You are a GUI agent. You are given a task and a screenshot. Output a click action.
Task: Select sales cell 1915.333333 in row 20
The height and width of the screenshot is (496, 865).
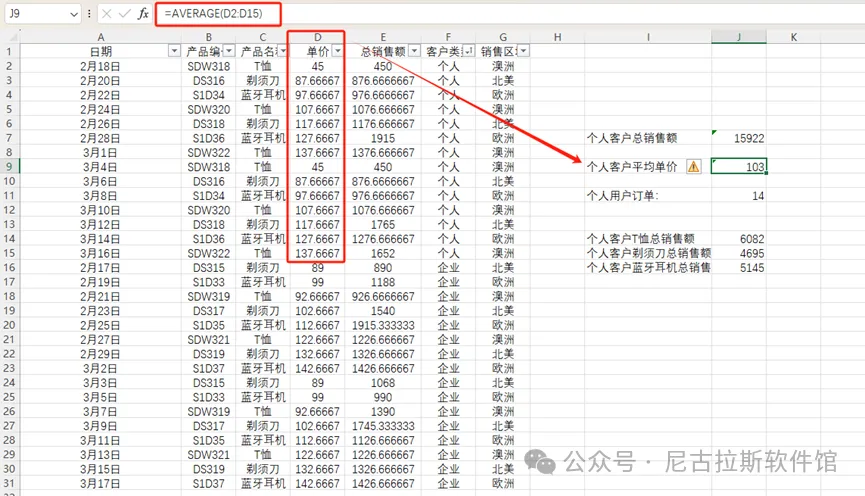coord(383,325)
